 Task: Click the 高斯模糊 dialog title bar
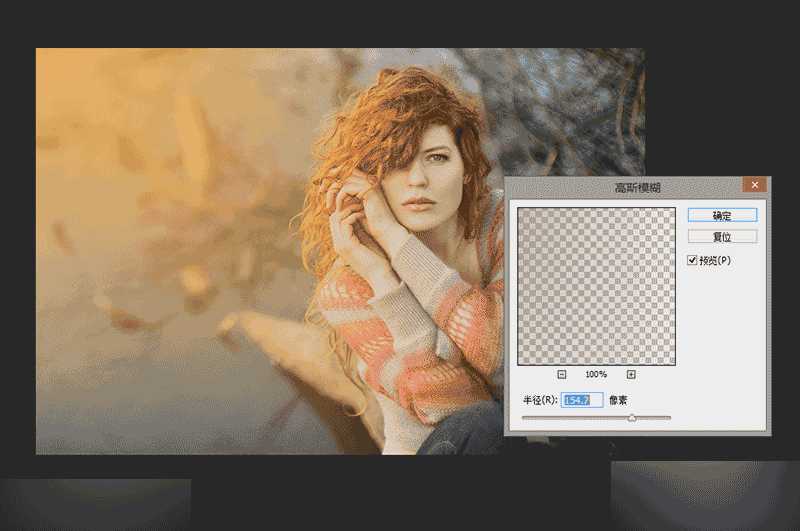tap(620, 186)
